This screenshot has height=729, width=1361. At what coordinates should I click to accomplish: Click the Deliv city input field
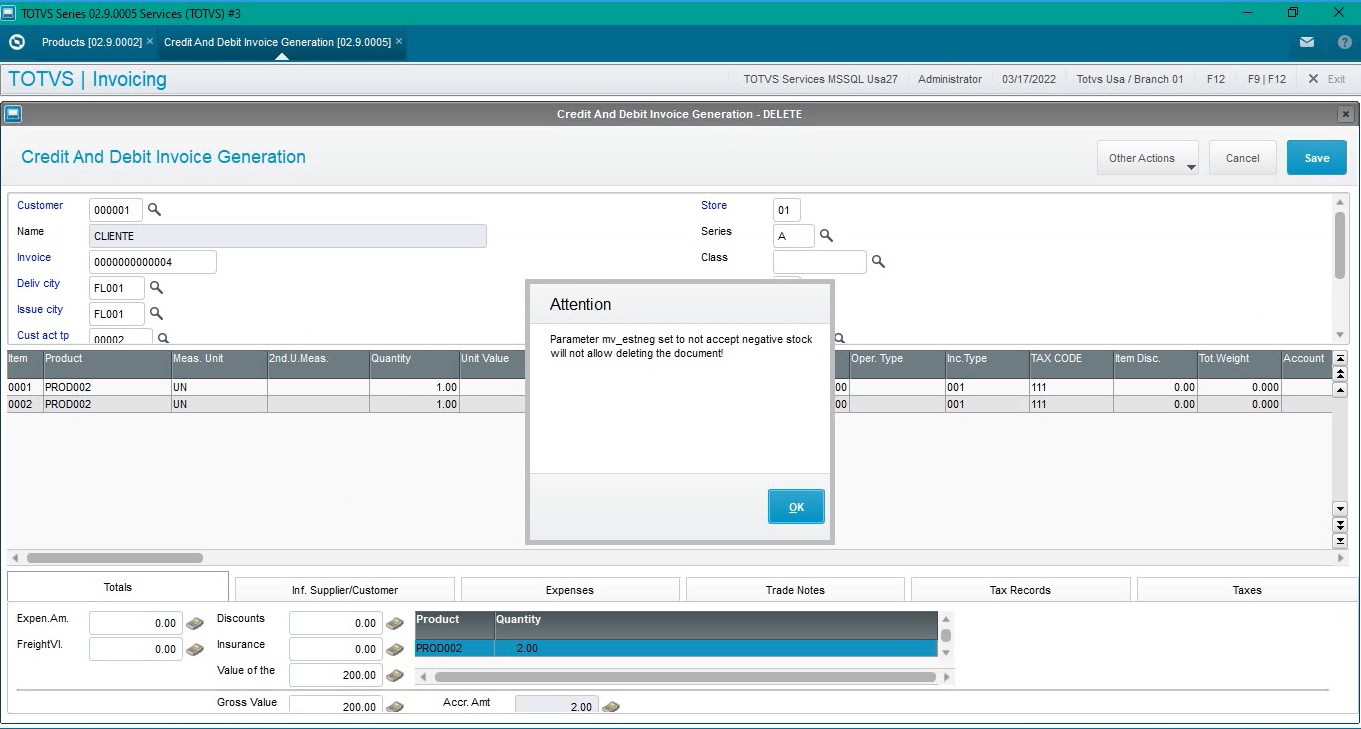(x=117, y=288)
